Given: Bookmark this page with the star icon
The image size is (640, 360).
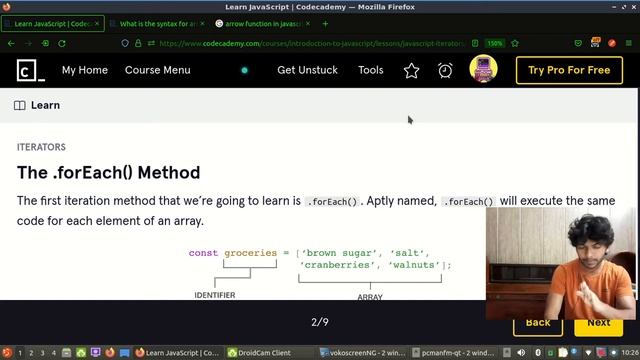Looking at the screenshot, I should click(515, 43).
